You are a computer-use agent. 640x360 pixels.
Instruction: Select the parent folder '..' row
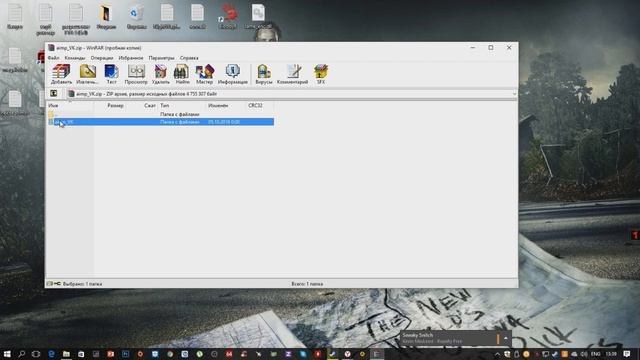click(x=160, y=114)
